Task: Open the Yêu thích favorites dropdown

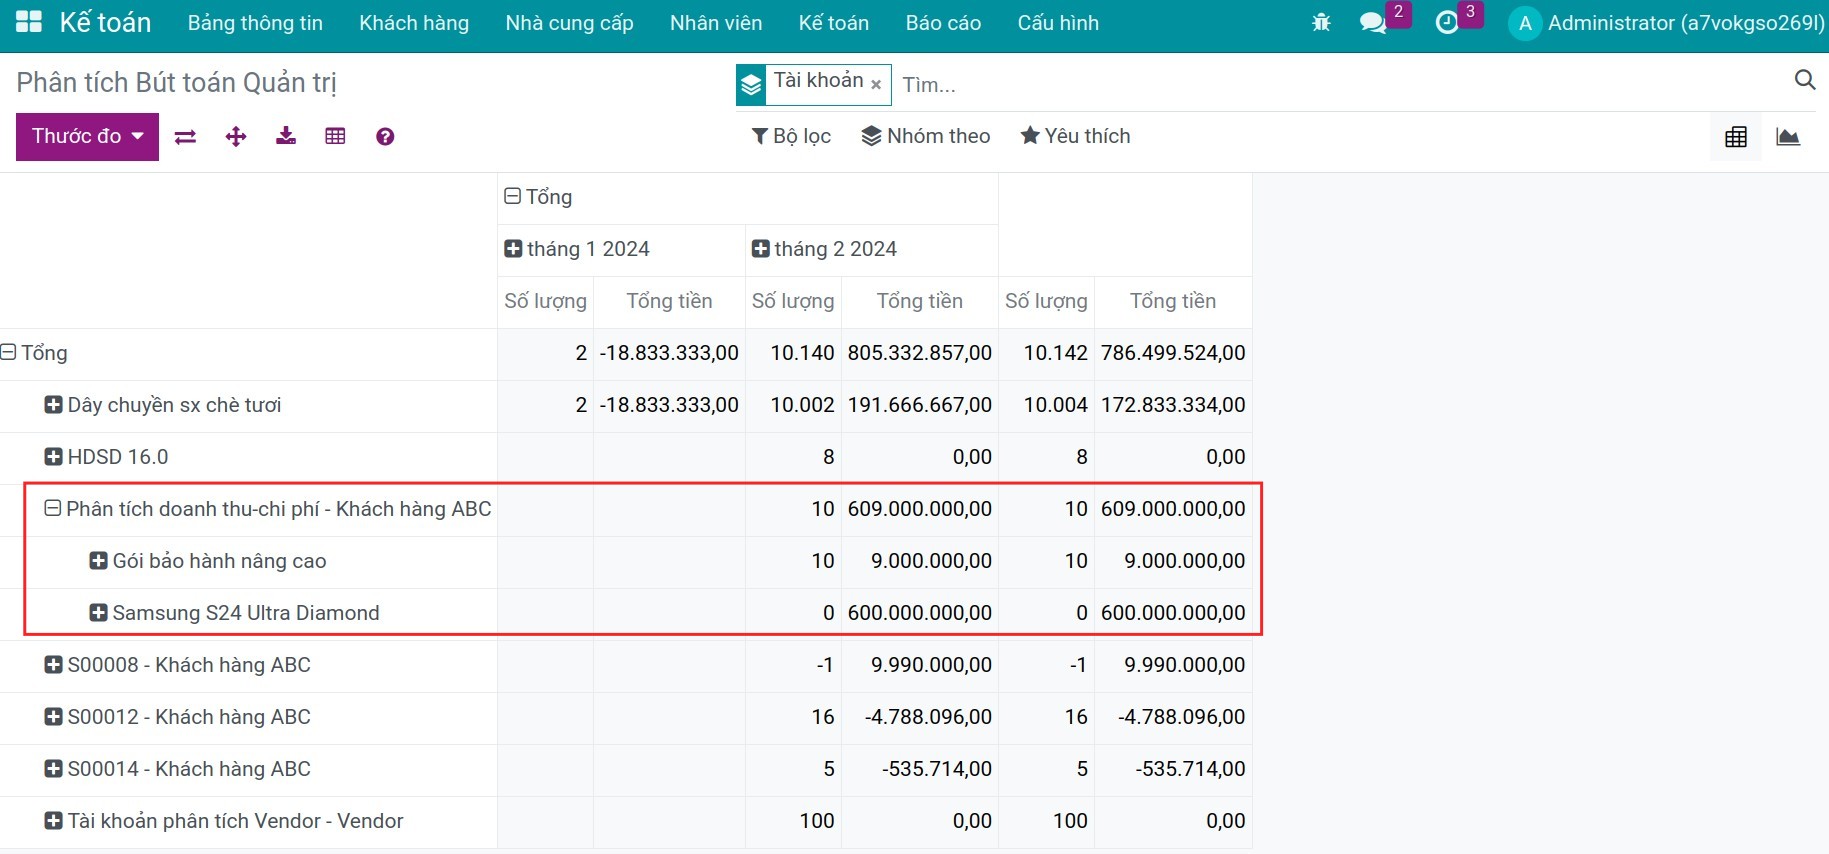Action: point(1075,136)
